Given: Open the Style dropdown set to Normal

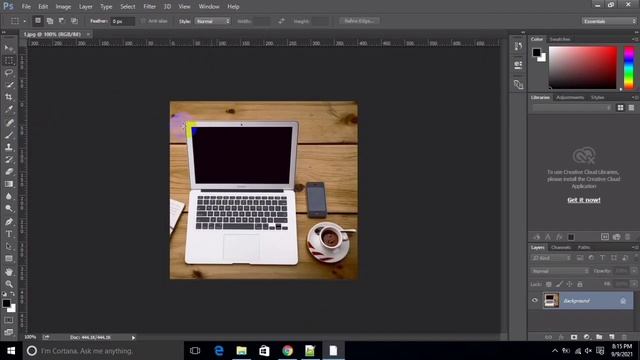Looking at the screenshot, I should coord(213,21).
